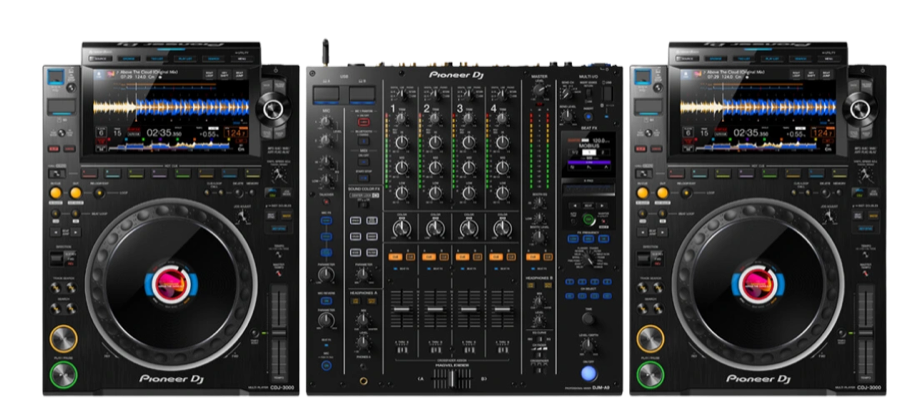The image size is (900, 416).
Task: Tap the green TAP button on the mixer
Action: point(587,219)
